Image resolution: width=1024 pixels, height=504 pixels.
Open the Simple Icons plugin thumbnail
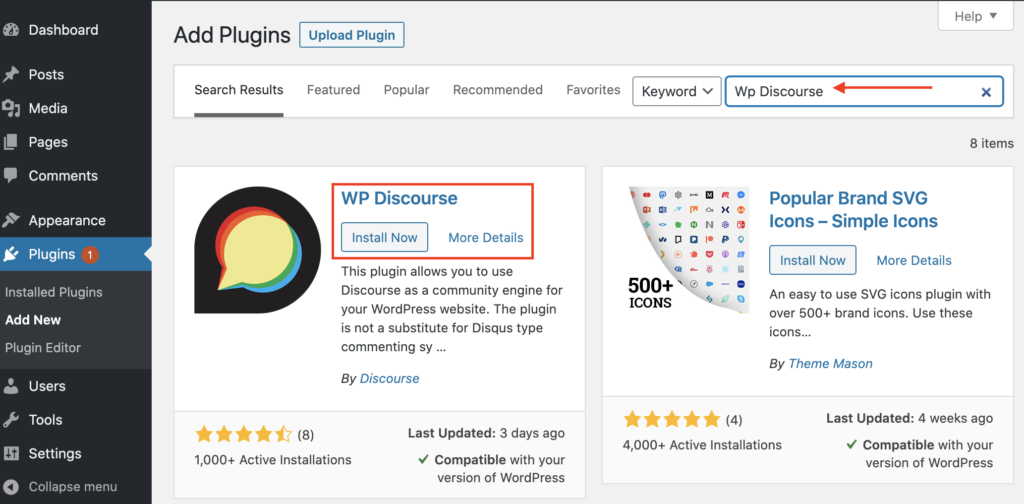click(686, 251)
